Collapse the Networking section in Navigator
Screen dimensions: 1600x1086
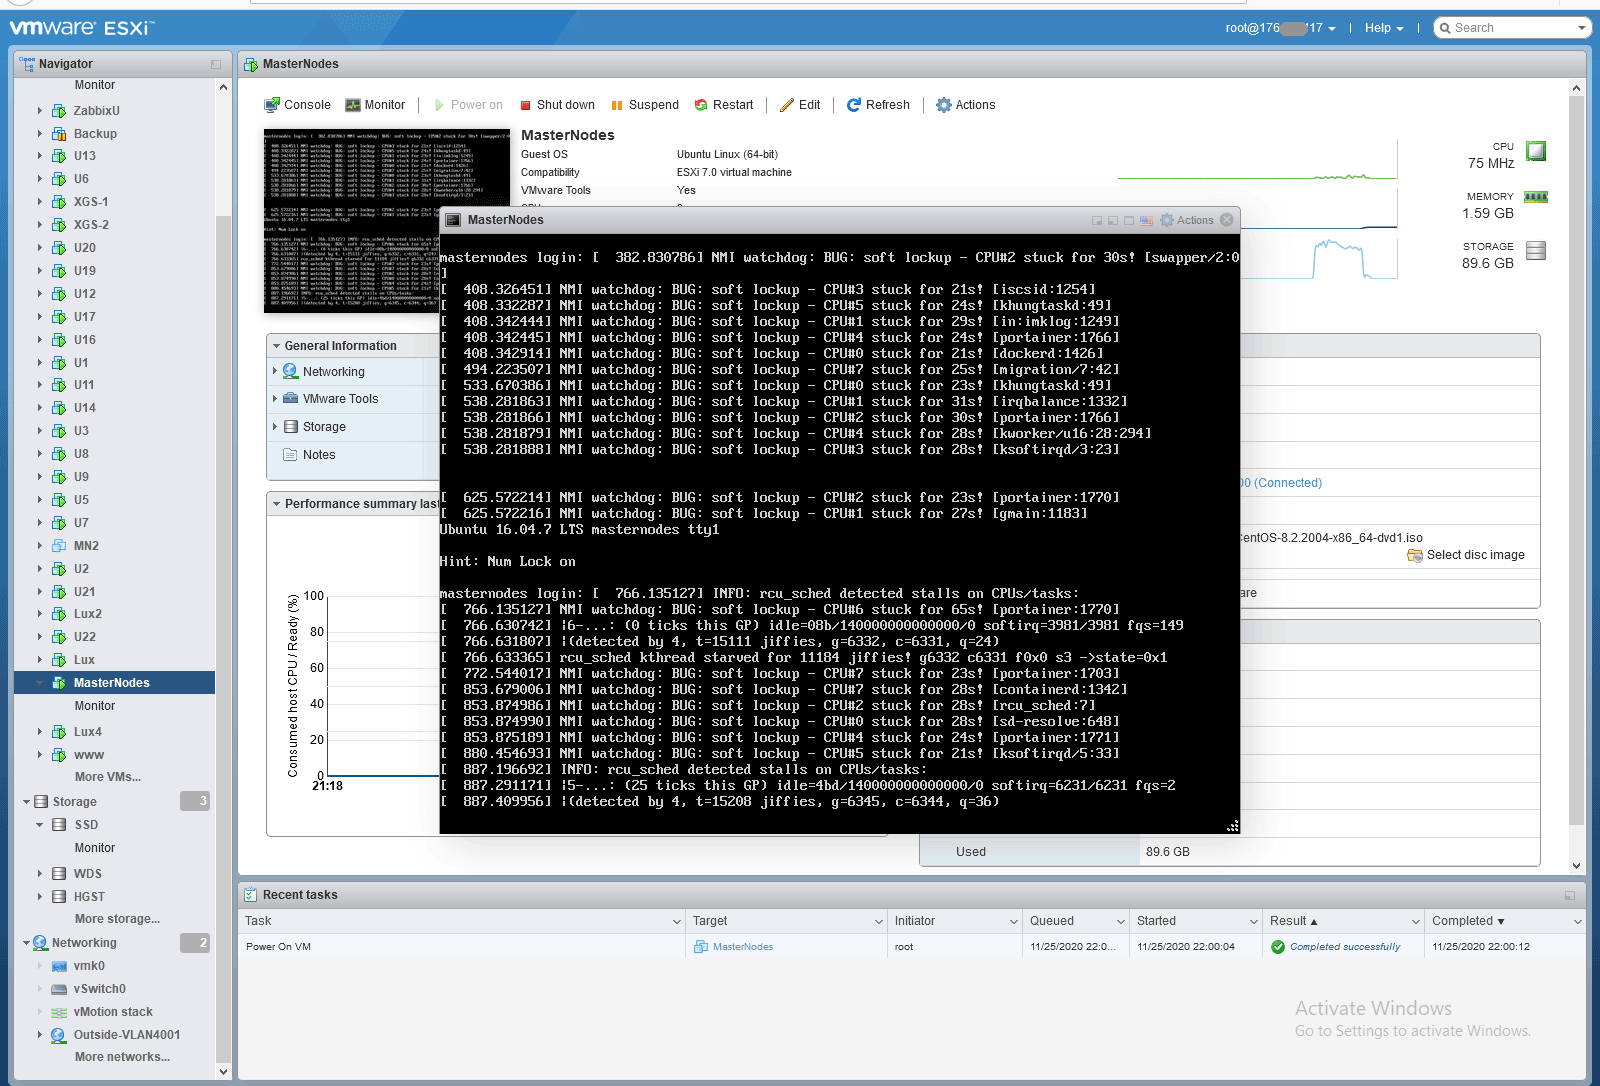(26, 943)
